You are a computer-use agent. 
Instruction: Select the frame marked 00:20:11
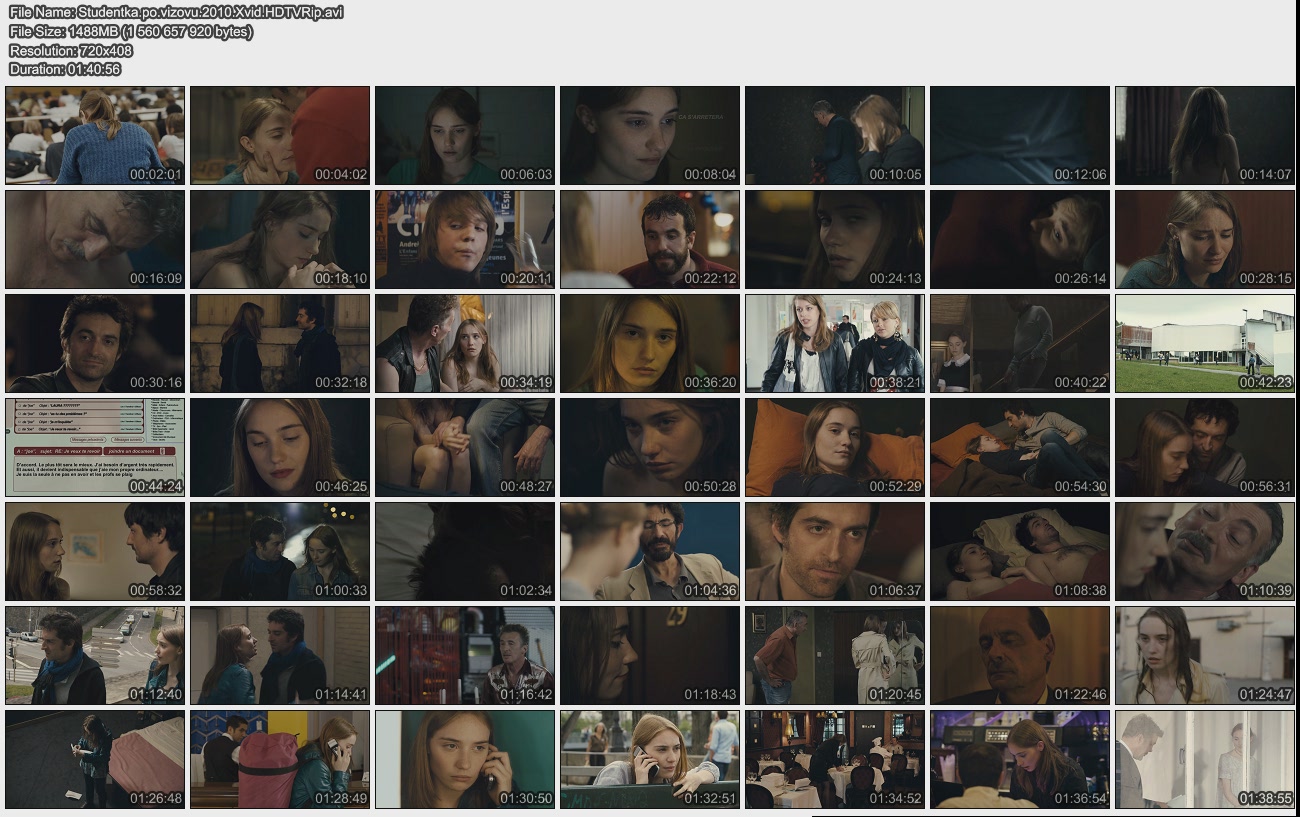465,239
